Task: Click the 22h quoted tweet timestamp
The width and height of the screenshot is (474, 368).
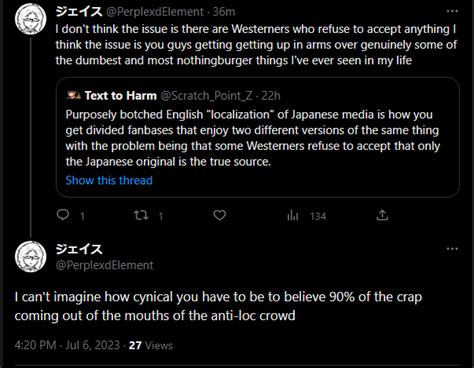Action: [271, 96]
